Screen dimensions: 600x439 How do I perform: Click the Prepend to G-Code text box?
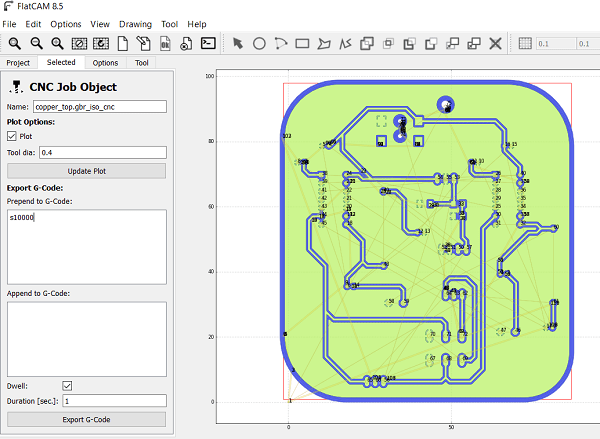87,247
